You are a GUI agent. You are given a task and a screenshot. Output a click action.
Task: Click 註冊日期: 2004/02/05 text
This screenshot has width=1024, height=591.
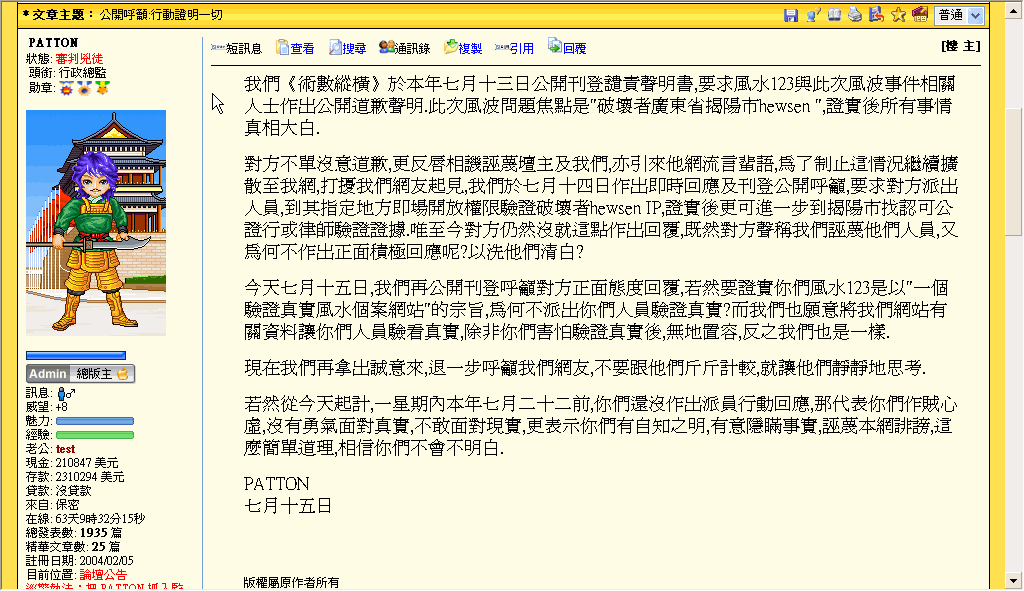click(80, 561)
